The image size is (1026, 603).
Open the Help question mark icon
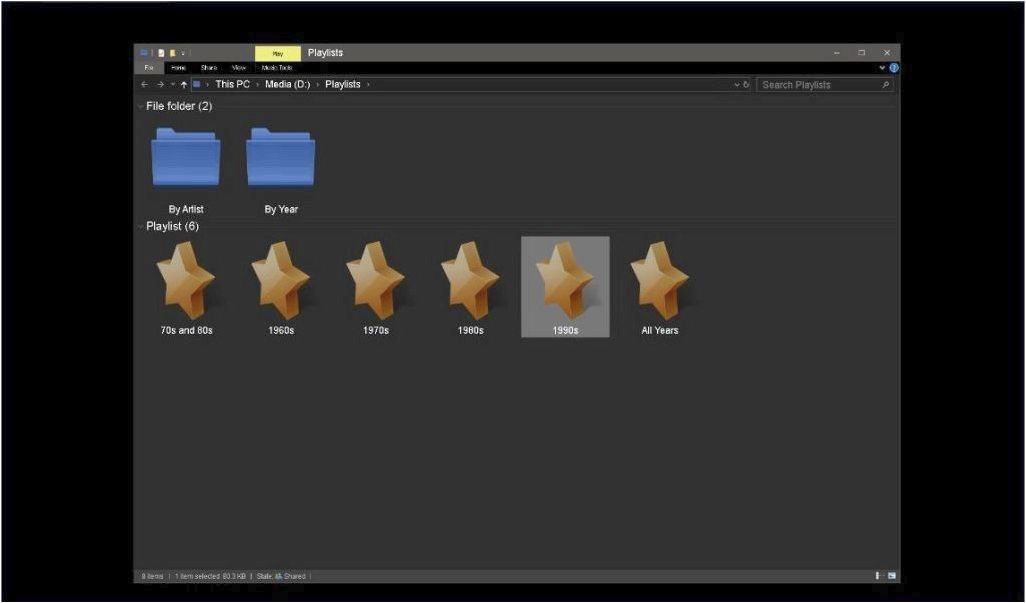pos(894,68)
